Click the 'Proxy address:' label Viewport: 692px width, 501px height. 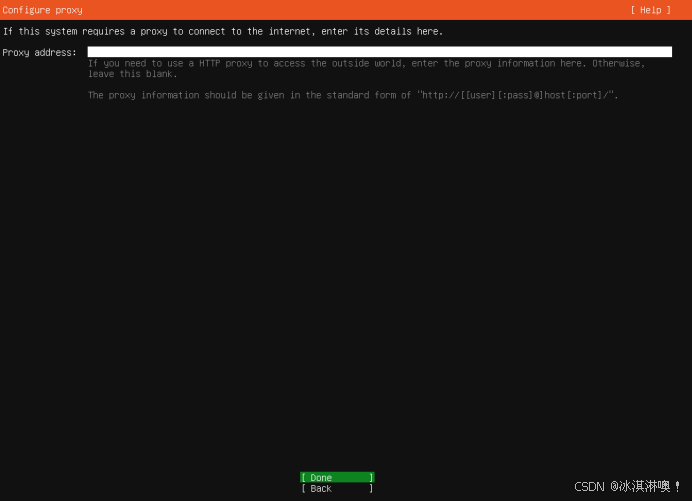[x=39, y=53]
